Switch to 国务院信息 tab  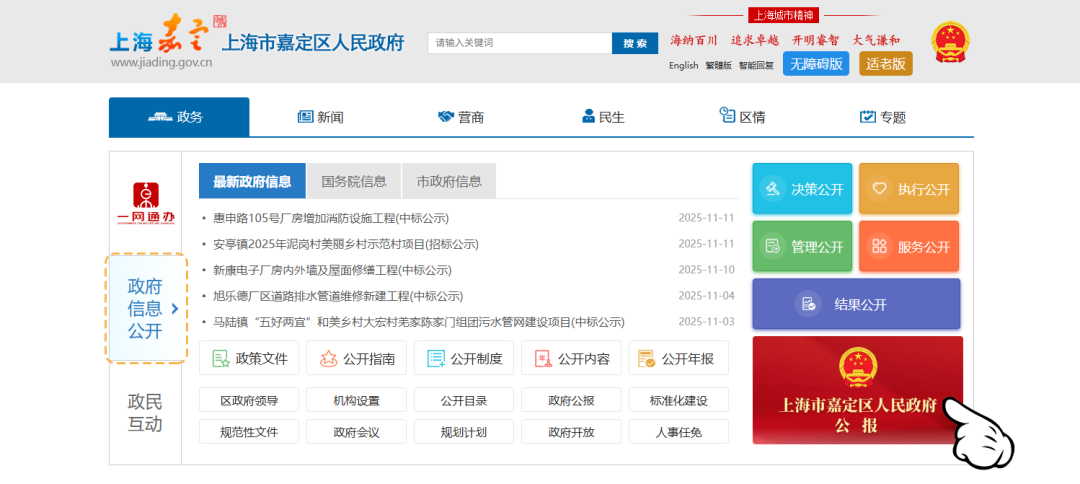point(354,181)
